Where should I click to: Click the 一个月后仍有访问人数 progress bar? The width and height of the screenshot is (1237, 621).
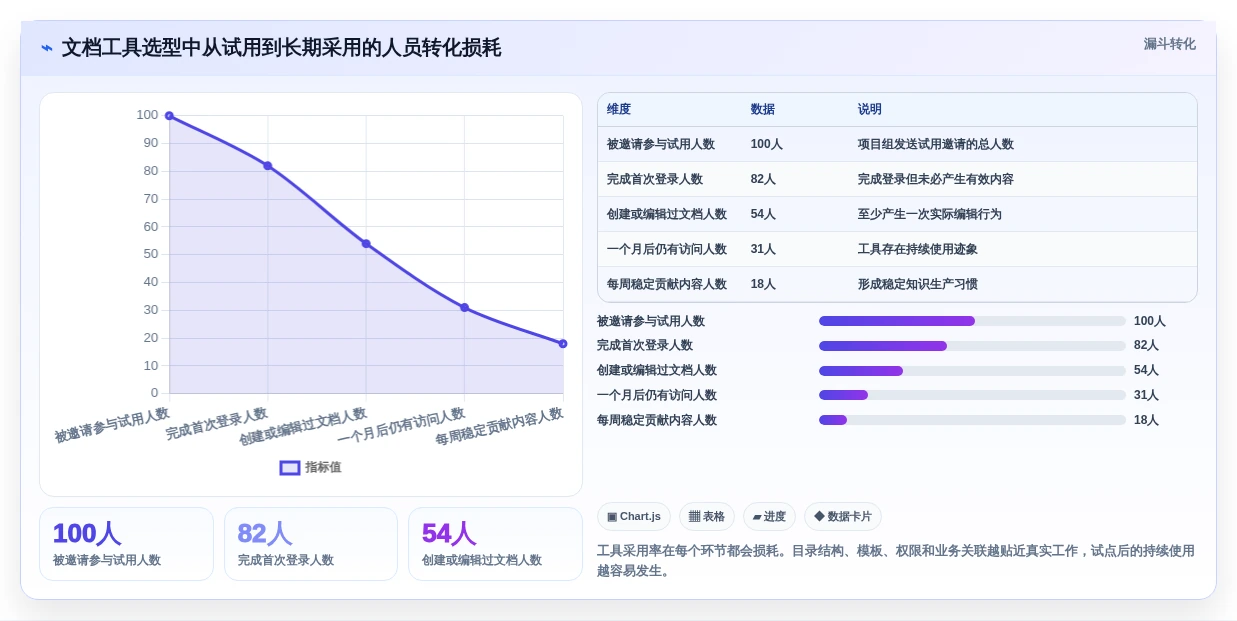click(972, 395)
